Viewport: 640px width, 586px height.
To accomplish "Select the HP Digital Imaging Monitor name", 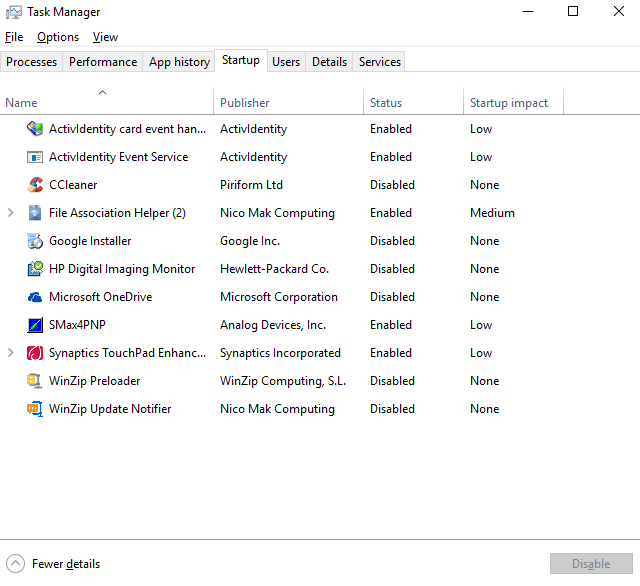I will pyautogui.click(x=122, y=269).
